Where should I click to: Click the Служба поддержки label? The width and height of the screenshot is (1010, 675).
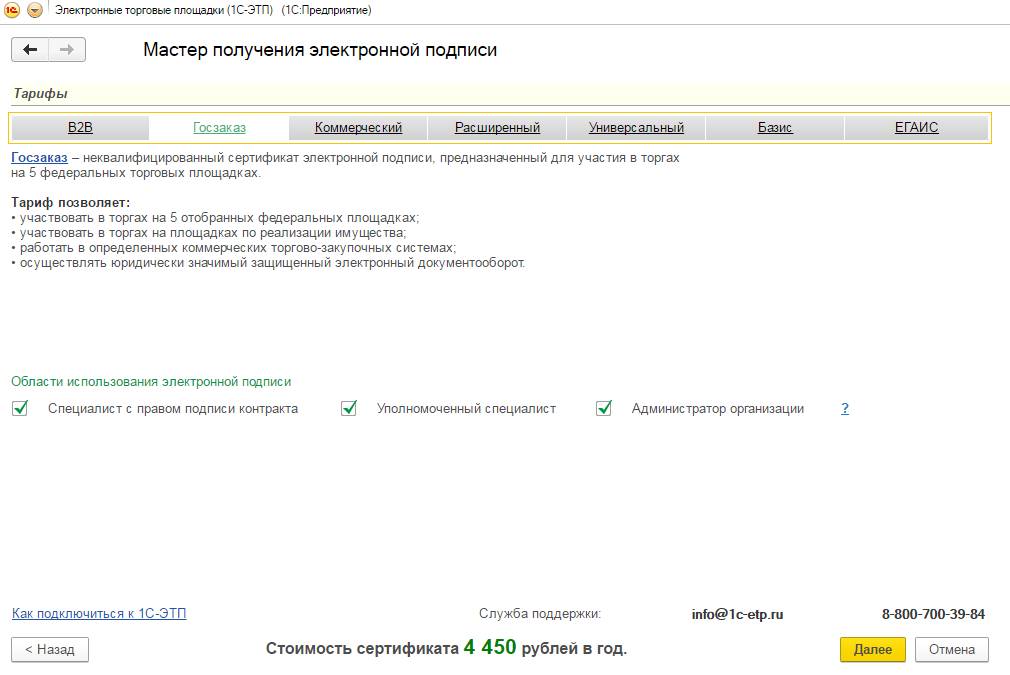point(540,614)
